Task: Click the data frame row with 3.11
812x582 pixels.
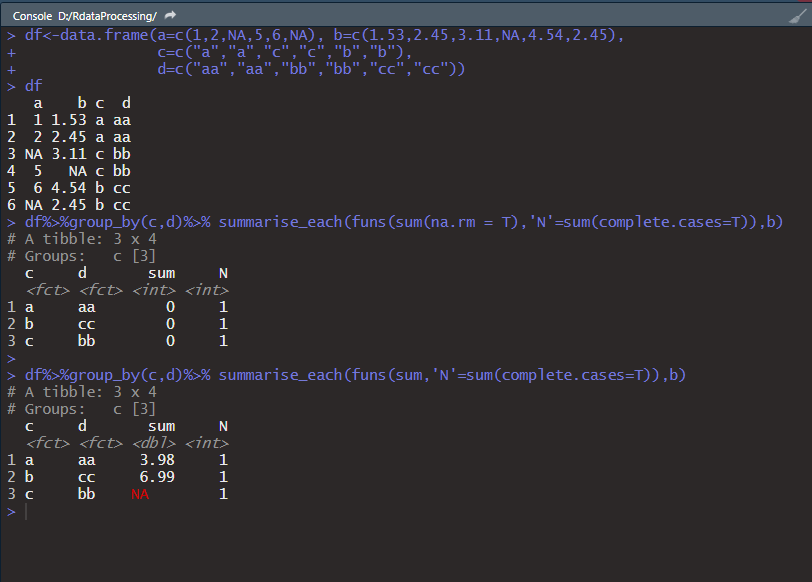Action: 69,154
